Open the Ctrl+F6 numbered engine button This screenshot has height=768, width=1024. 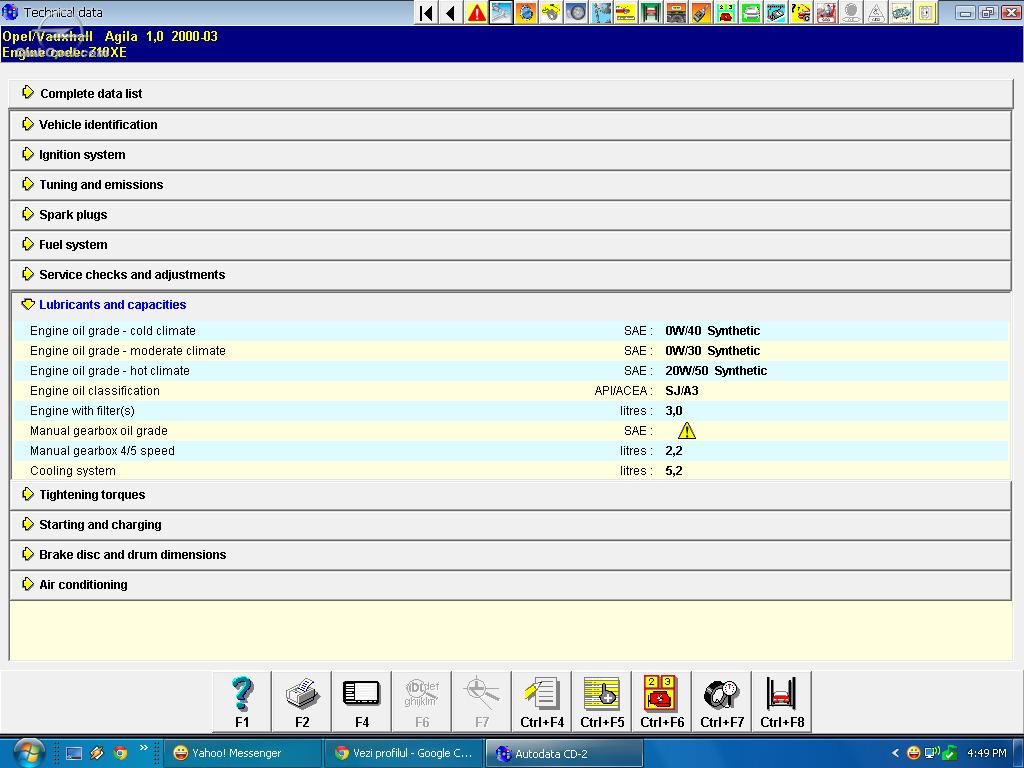(662, 701)
